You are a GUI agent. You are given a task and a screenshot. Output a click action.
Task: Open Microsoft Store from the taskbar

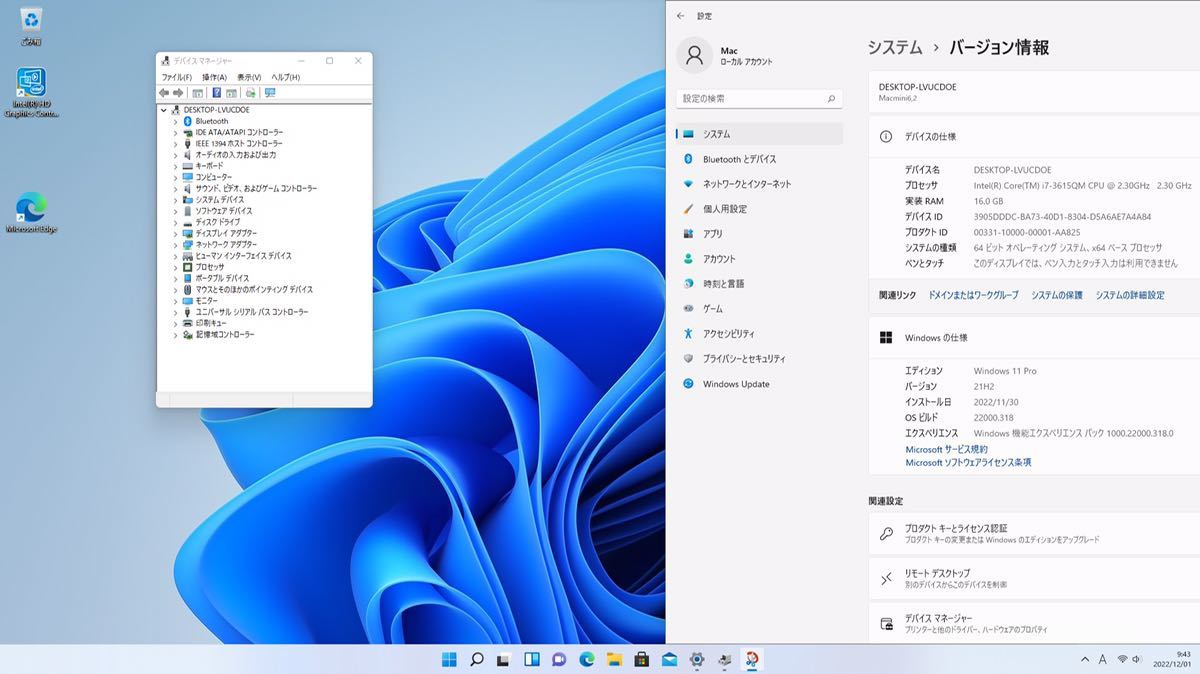pos(642,659)
